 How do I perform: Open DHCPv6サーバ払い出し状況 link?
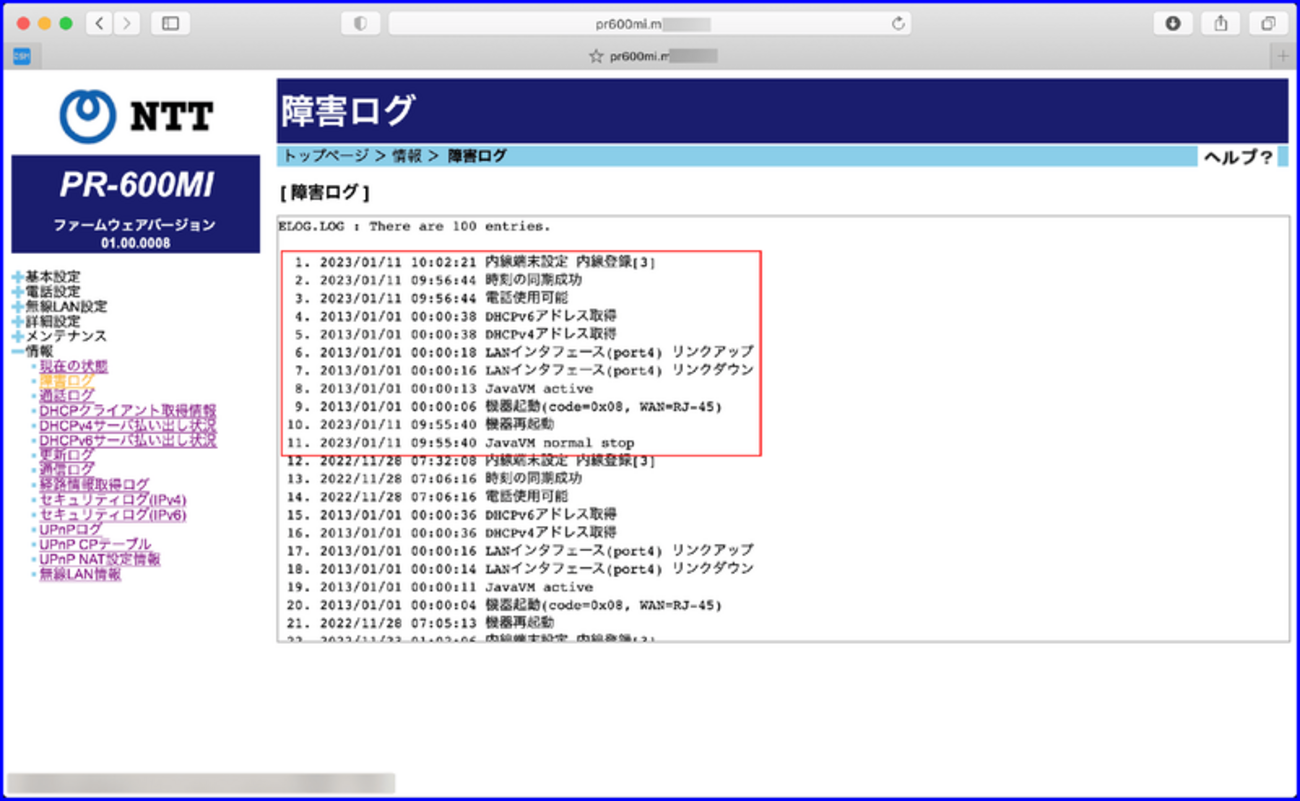128,441
